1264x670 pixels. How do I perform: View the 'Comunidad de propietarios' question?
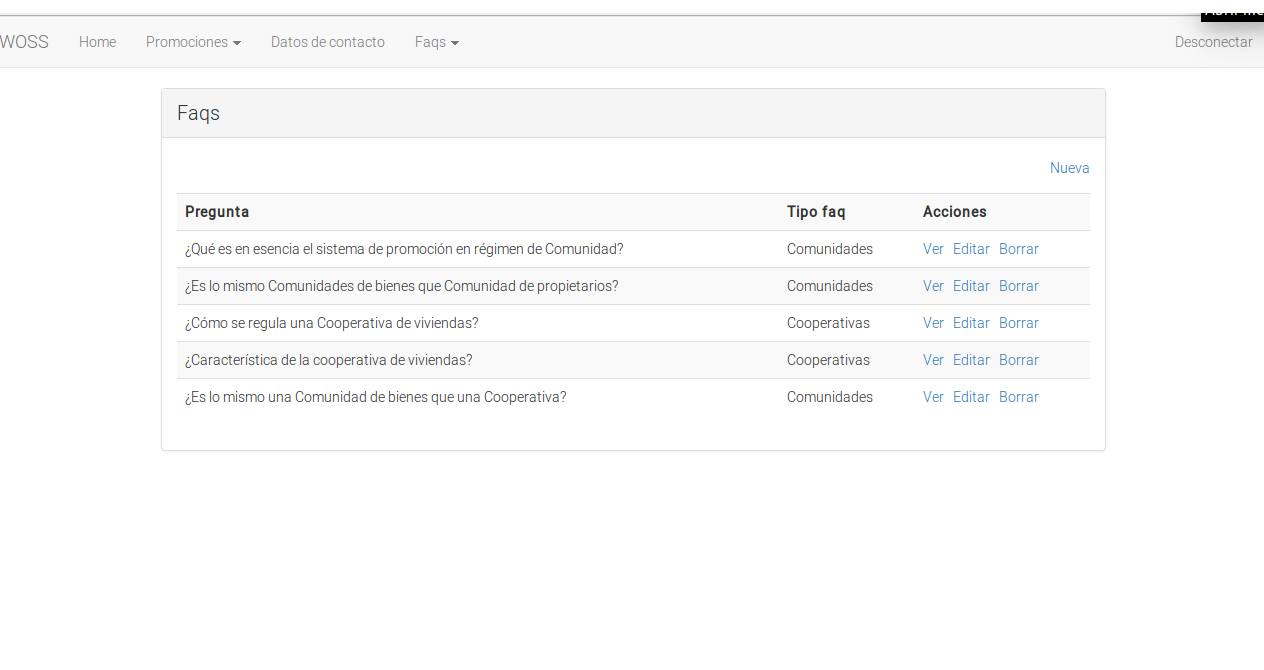coord(933,286)
